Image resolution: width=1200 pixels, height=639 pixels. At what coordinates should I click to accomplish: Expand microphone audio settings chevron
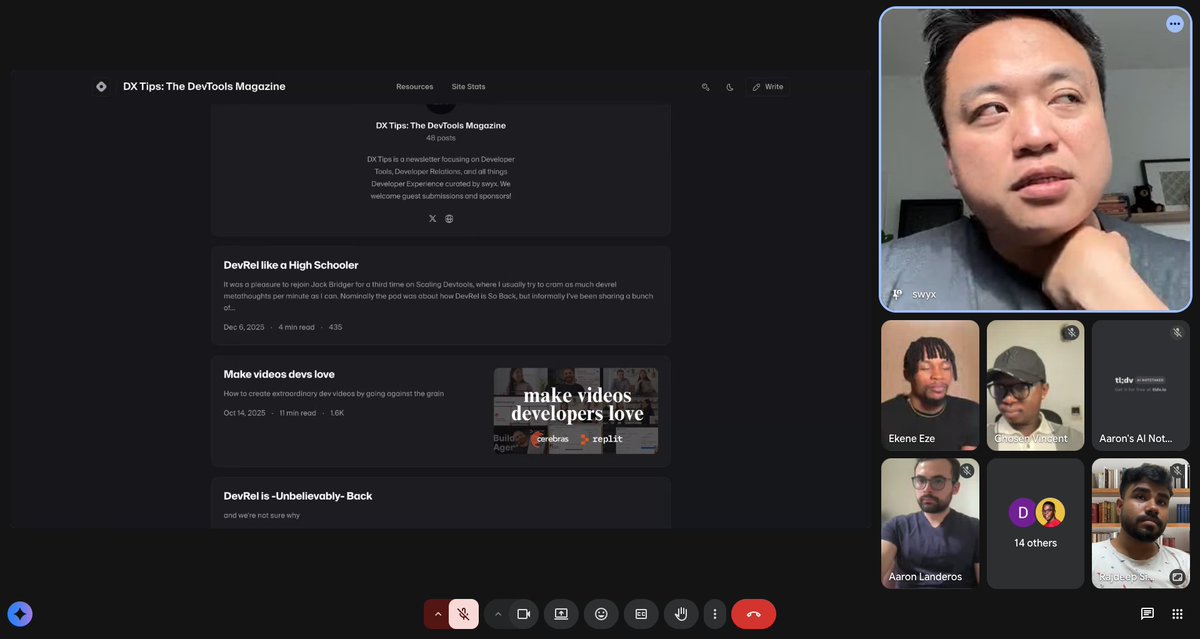[x=438, y=614]
